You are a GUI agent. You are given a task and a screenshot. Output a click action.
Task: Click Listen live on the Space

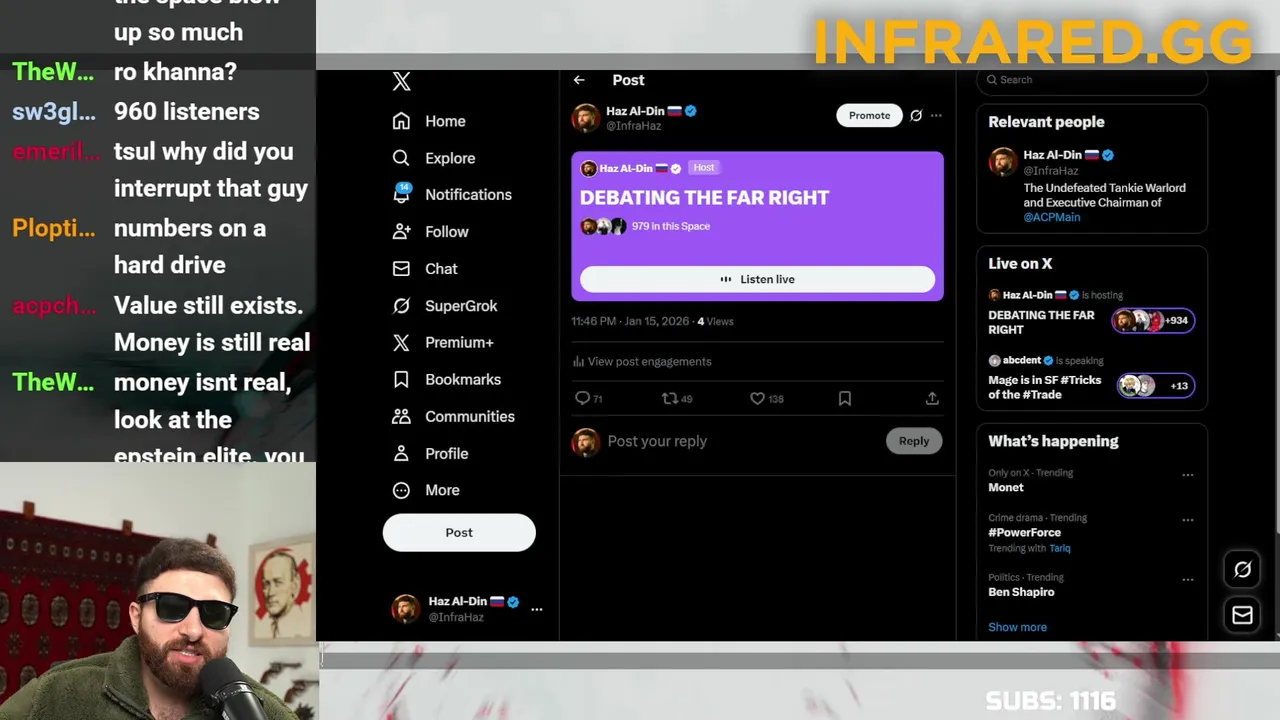click(x=757, y=280)
